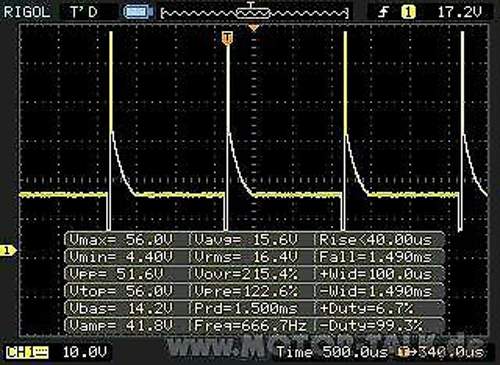Screen dimensions: 500x365
Task: Select the T'D trigger status label
Action: (x=83, y=12)
